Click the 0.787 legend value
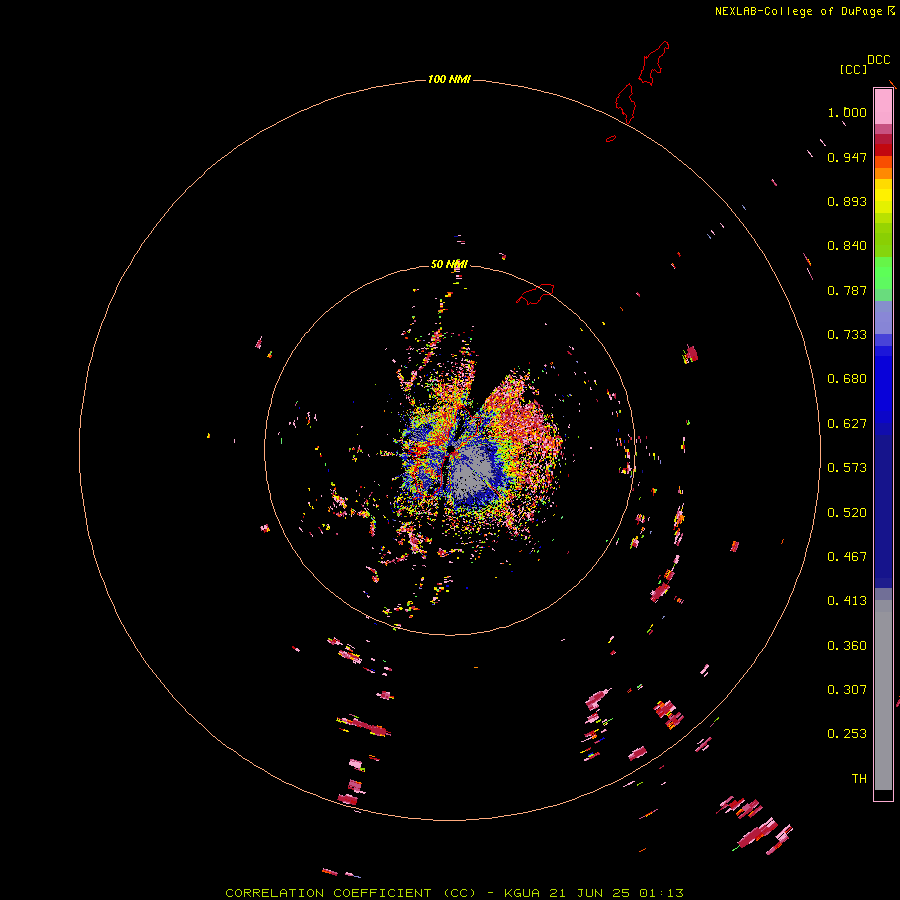Image resolution: width=900 pixels, height=900 pixels. (847, 290)
